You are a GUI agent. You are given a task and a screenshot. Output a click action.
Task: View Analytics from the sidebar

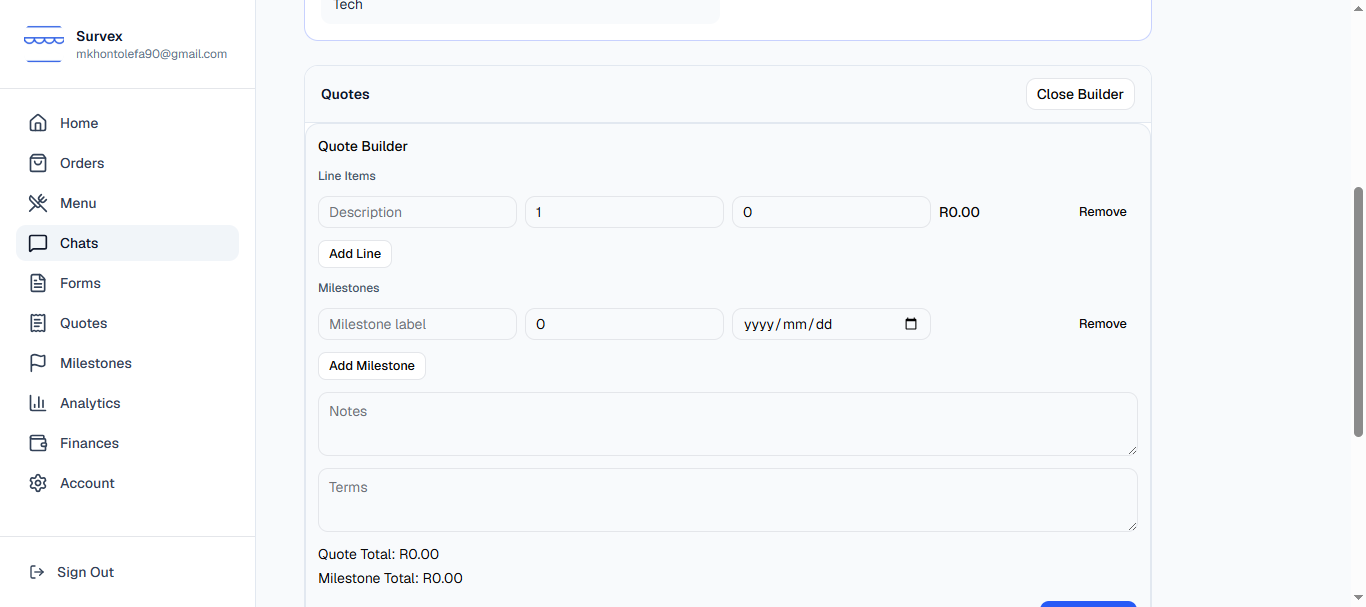(127, 403)
